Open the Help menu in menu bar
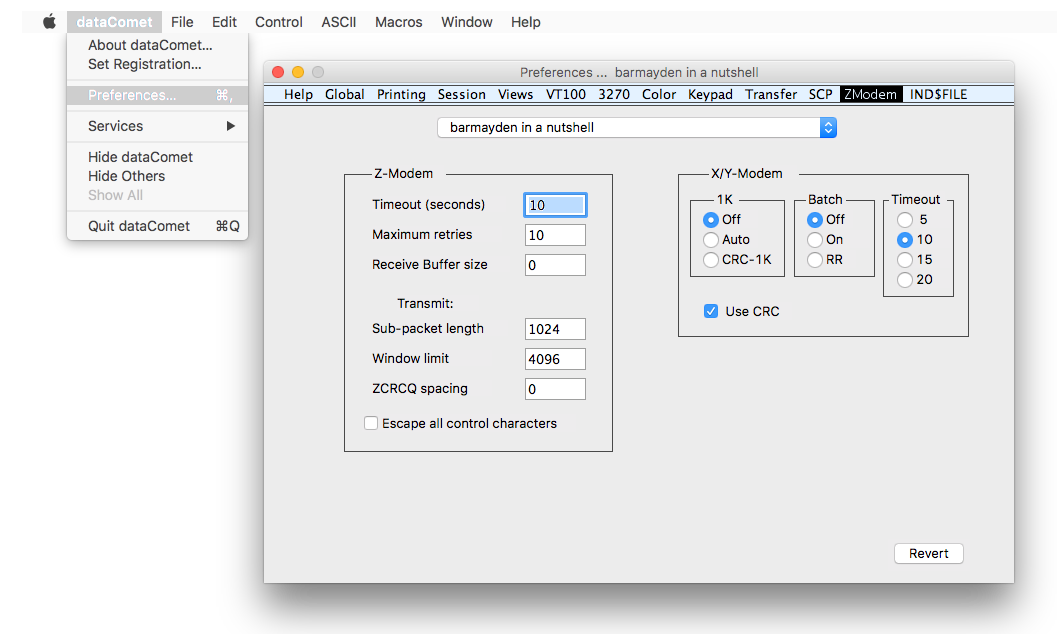 [x=525, y=22]
